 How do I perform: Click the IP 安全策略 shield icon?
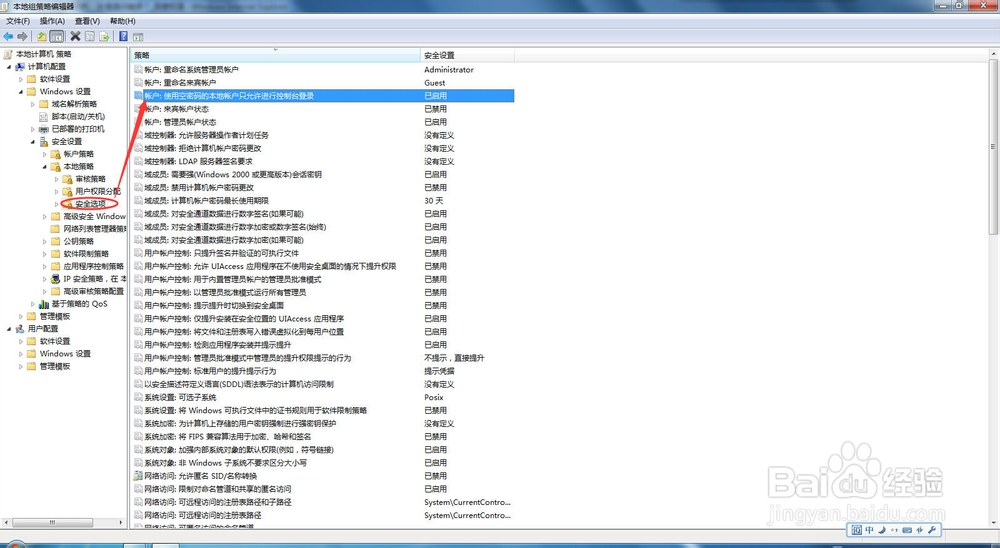pyautogui.click(x=56, y=279)
